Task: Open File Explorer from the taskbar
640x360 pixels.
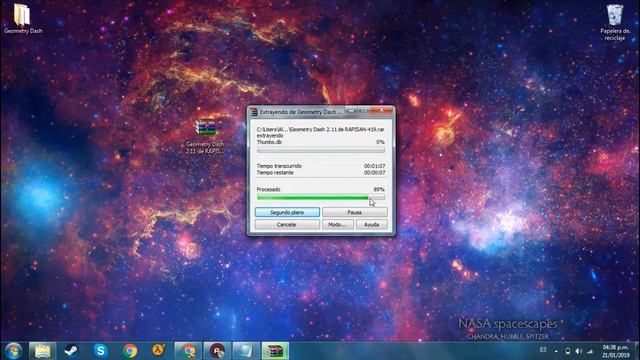Action: [x=42, y=351]
